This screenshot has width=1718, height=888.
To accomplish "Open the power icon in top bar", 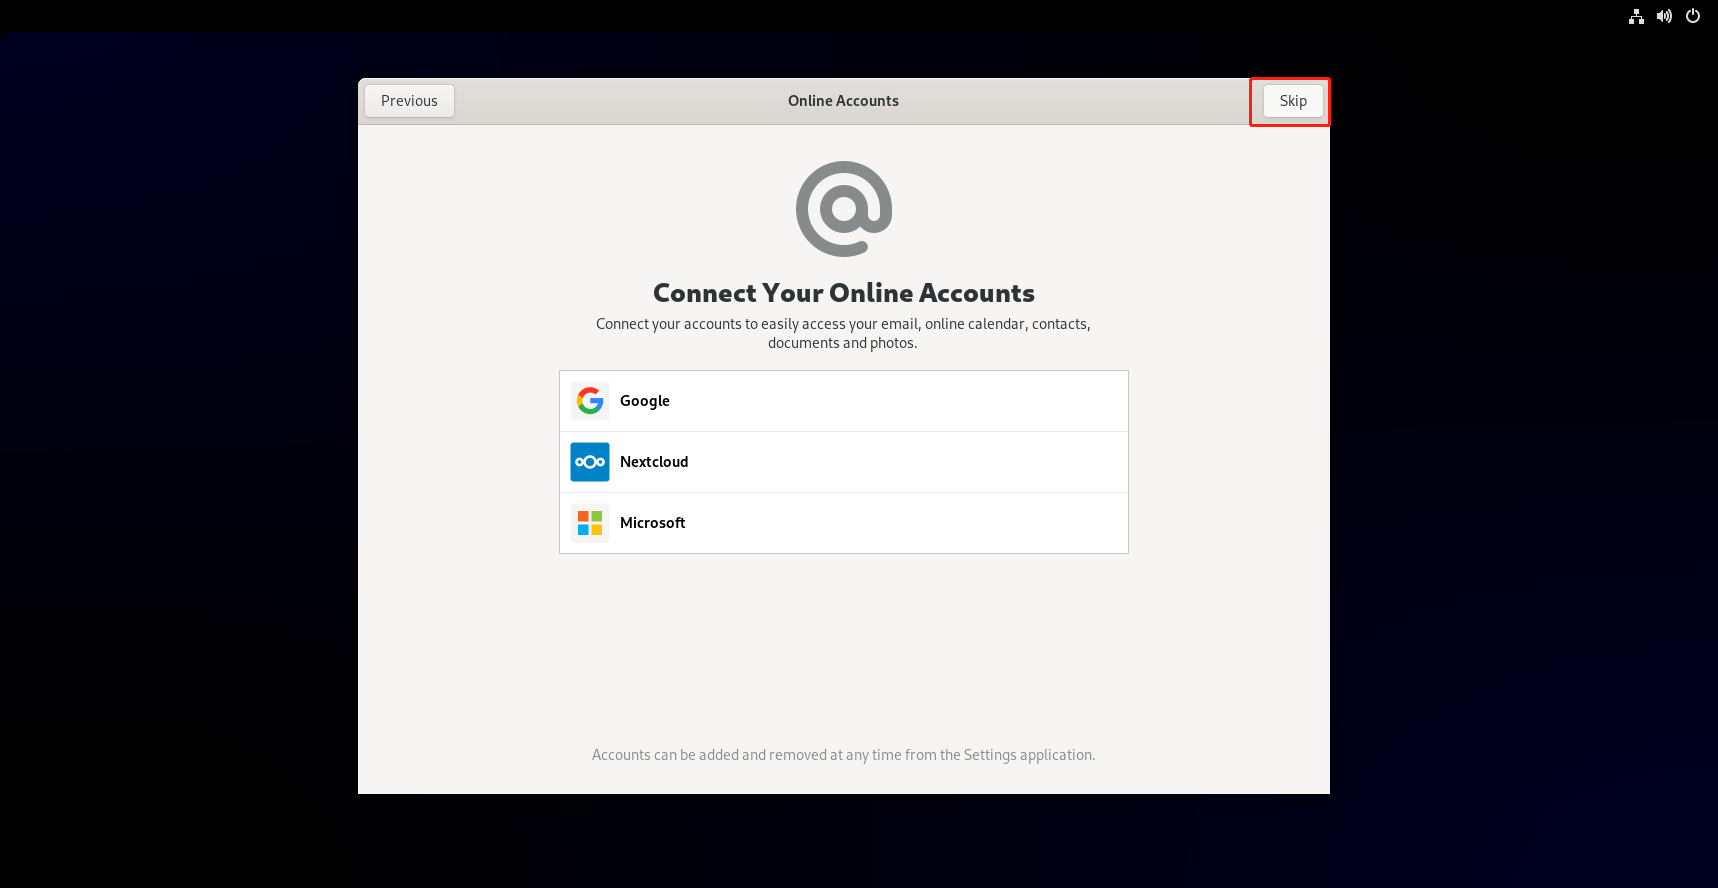I will 1693,16.
